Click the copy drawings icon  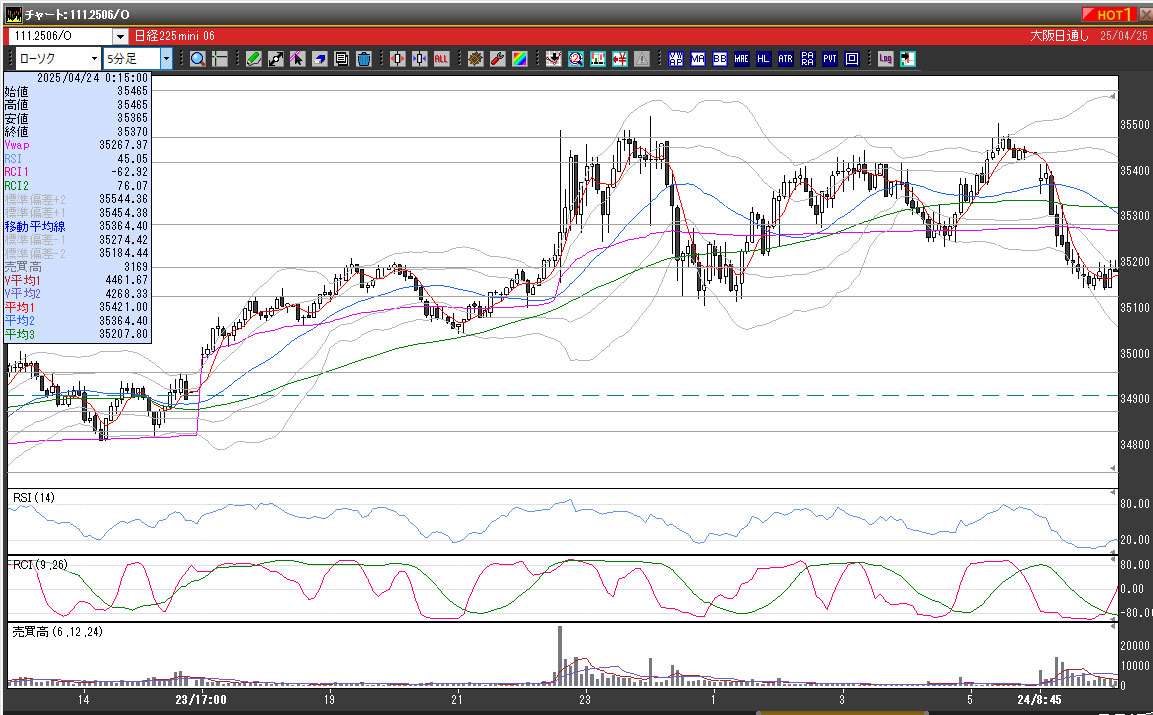point(341,59)
